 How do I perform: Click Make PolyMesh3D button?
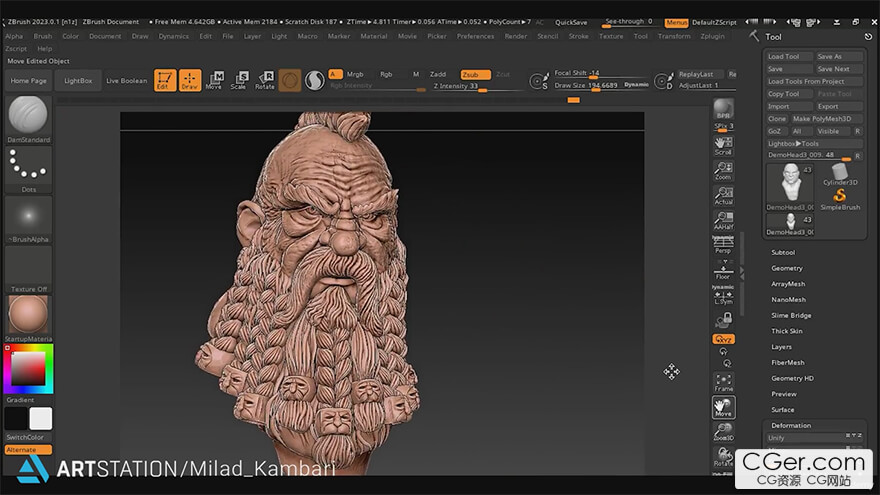(x=826, y=119)
